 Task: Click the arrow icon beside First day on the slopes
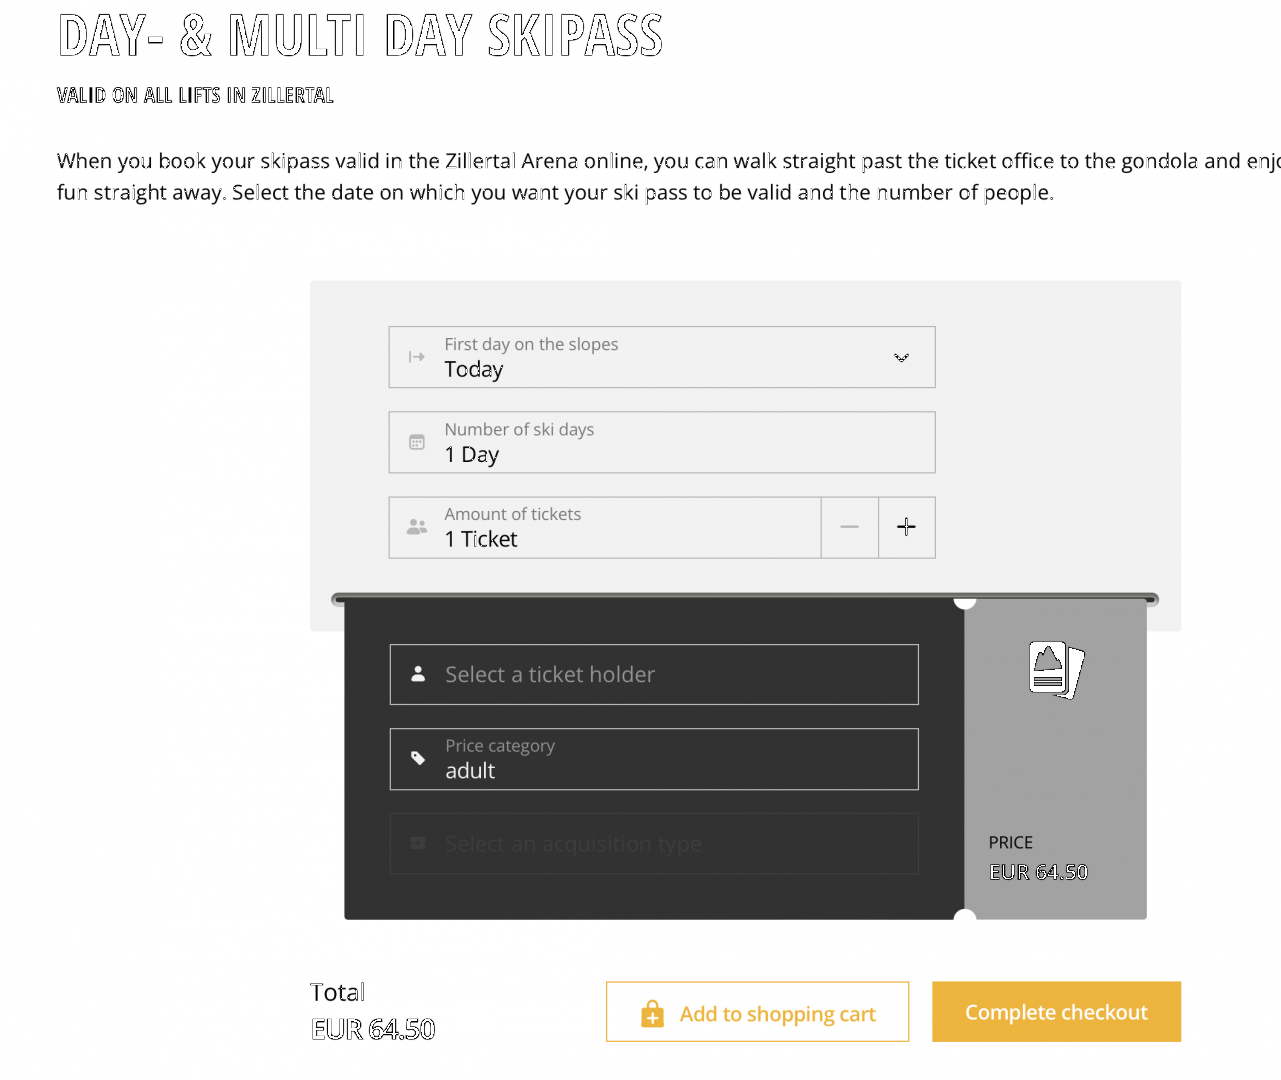pyautogui.click(x=417, y=357)
